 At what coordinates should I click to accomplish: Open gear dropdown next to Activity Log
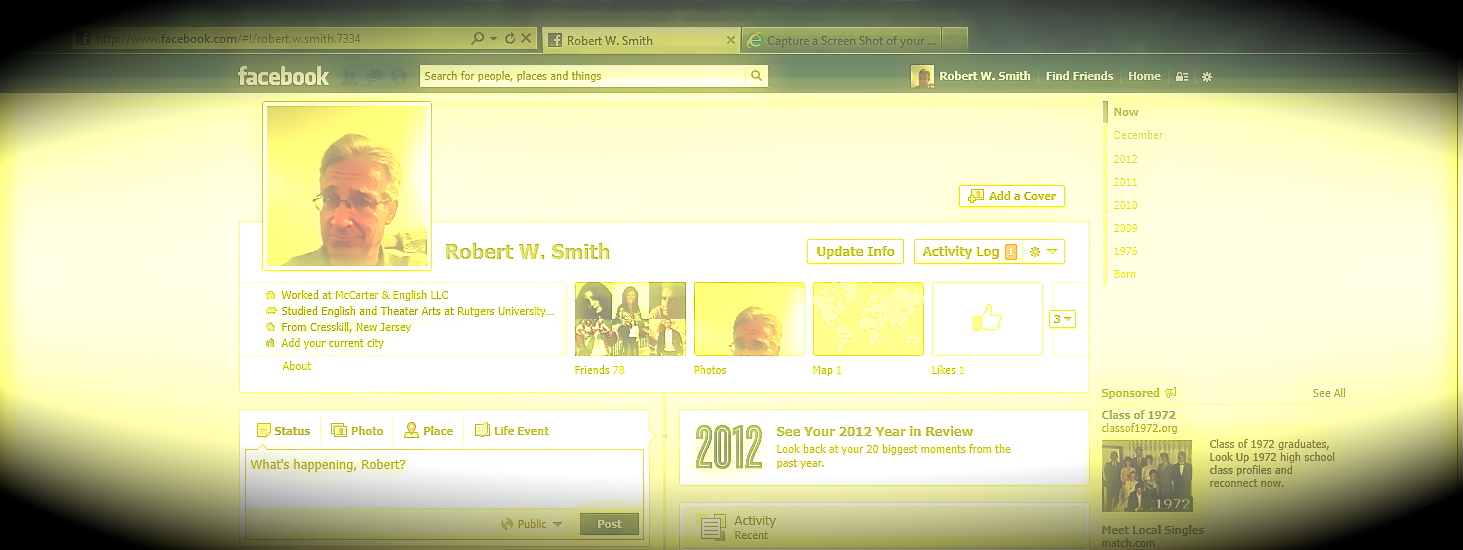(1043, 252)
